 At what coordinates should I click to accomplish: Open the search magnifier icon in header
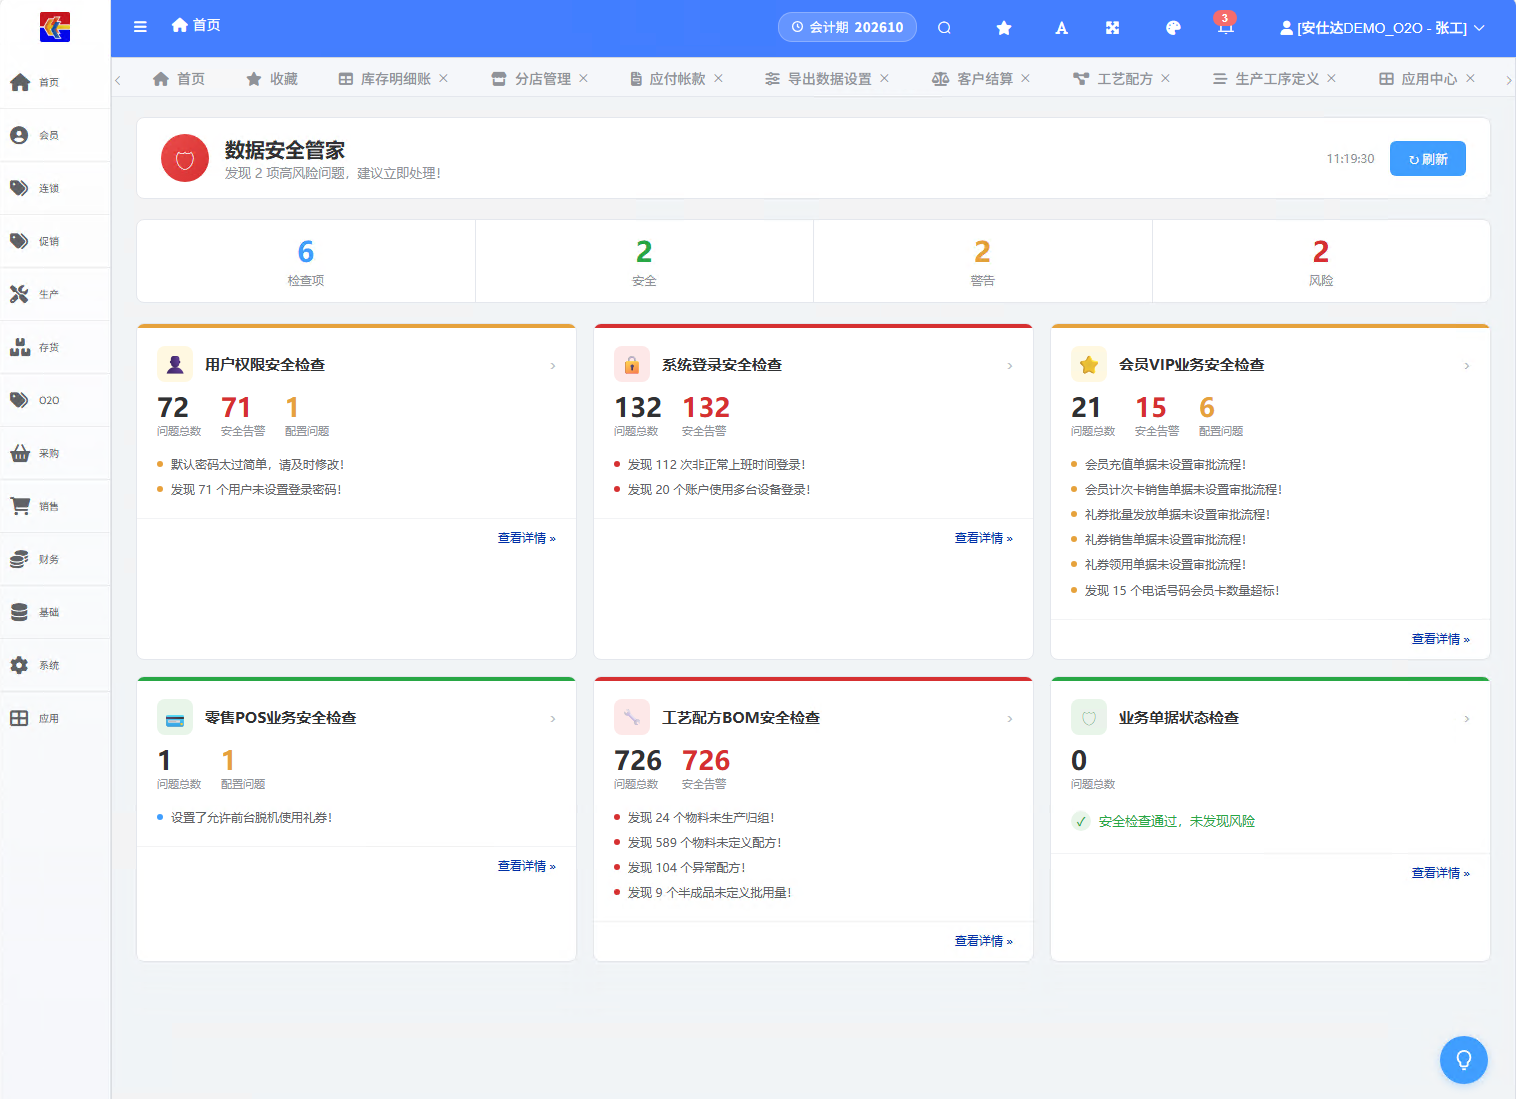pos(944,28)
